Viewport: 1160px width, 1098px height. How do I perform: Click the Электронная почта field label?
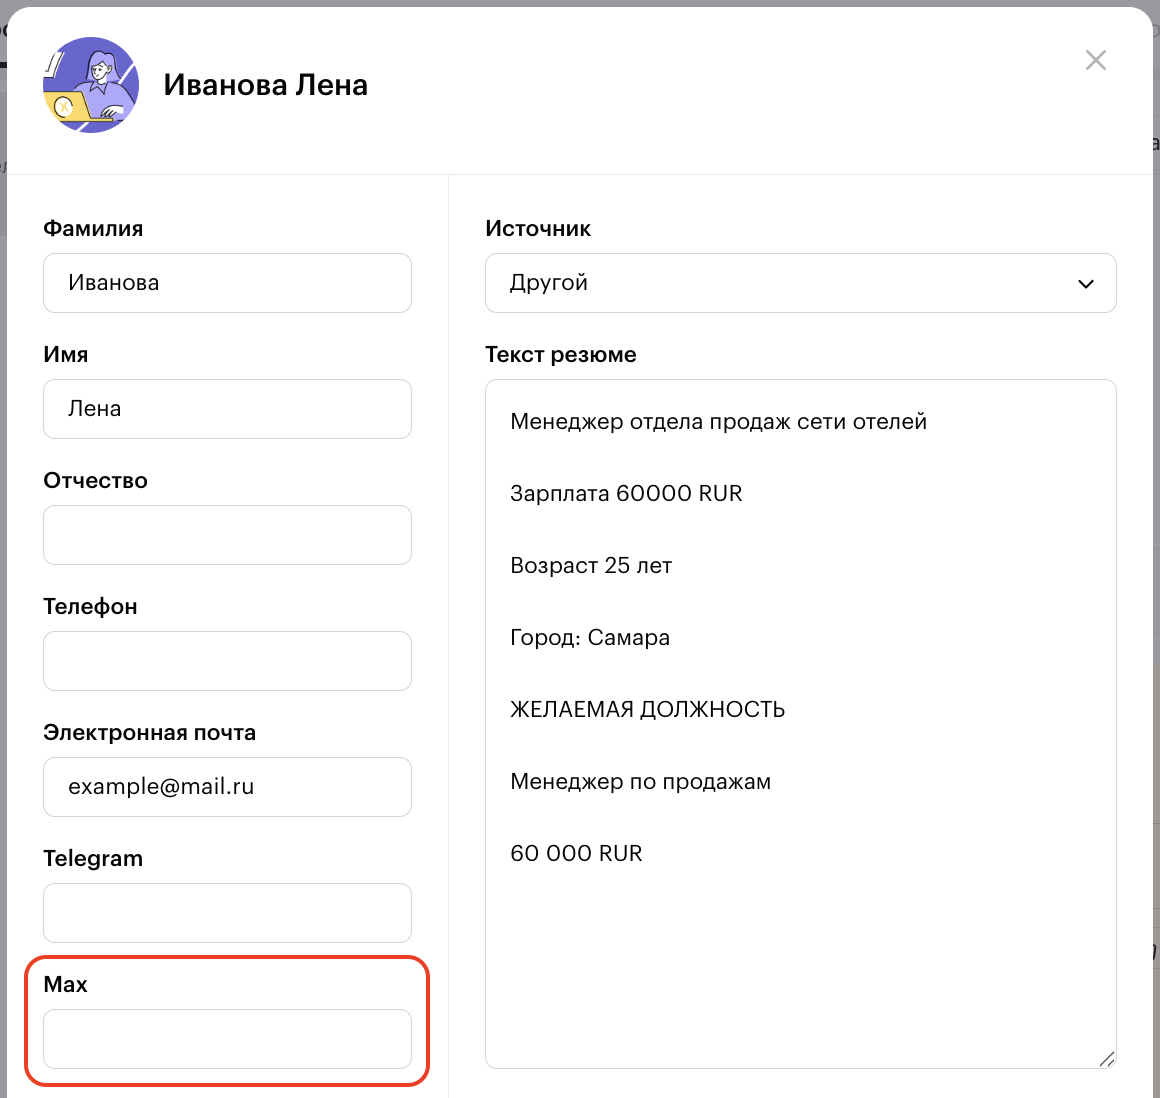(149, 733)
